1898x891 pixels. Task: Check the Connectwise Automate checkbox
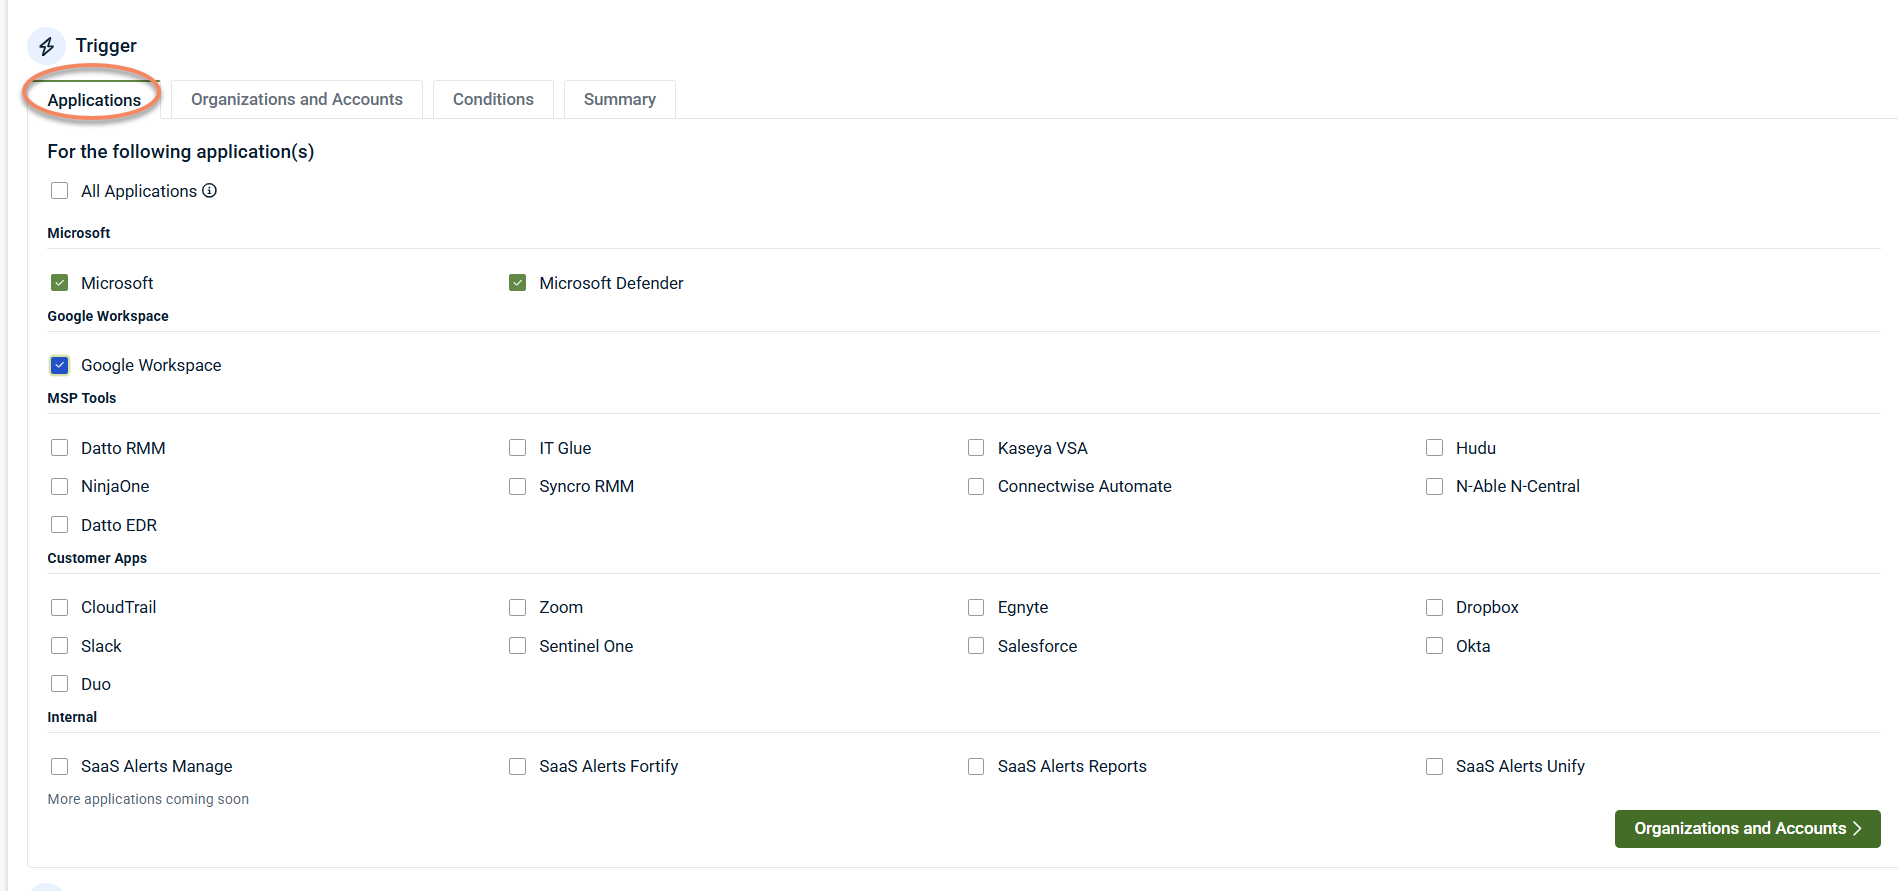(x=976, y=487)
